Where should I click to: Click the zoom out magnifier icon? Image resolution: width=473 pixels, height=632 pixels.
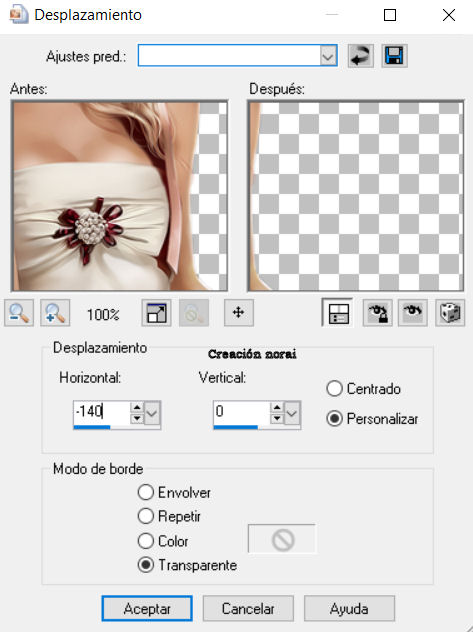pos(19,313)
